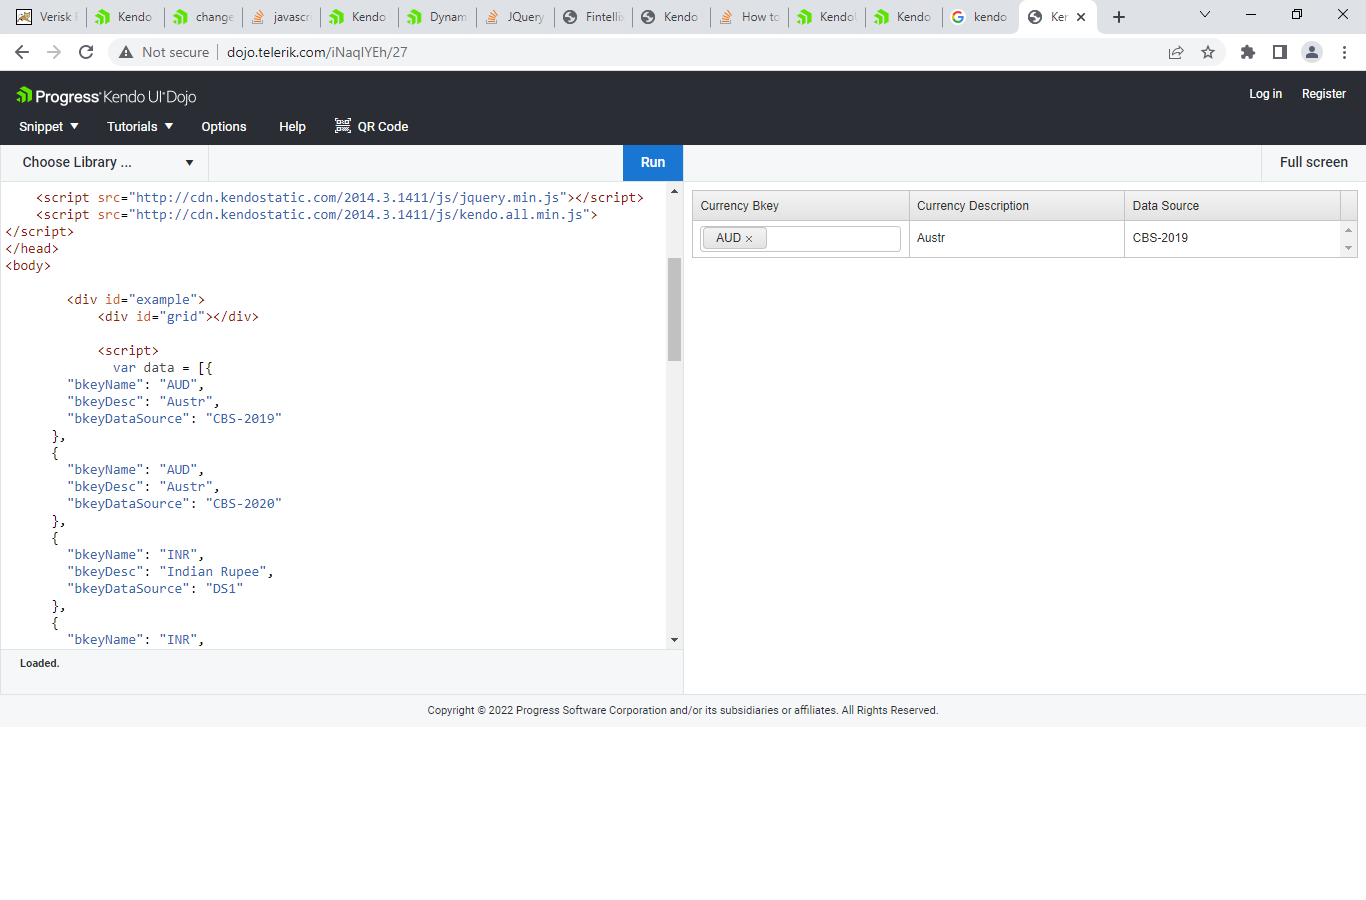Click the "CBS-2020" value in code
Viewport: 1366px width, 900px height.
244,504
